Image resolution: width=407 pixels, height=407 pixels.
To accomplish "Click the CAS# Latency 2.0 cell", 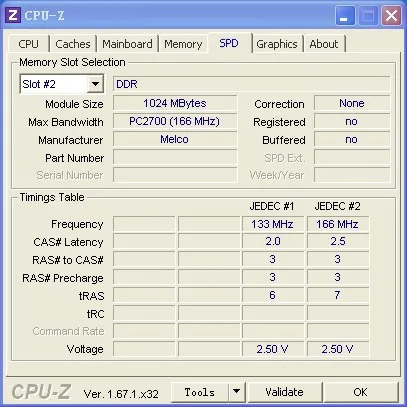I will click(273, 241).
